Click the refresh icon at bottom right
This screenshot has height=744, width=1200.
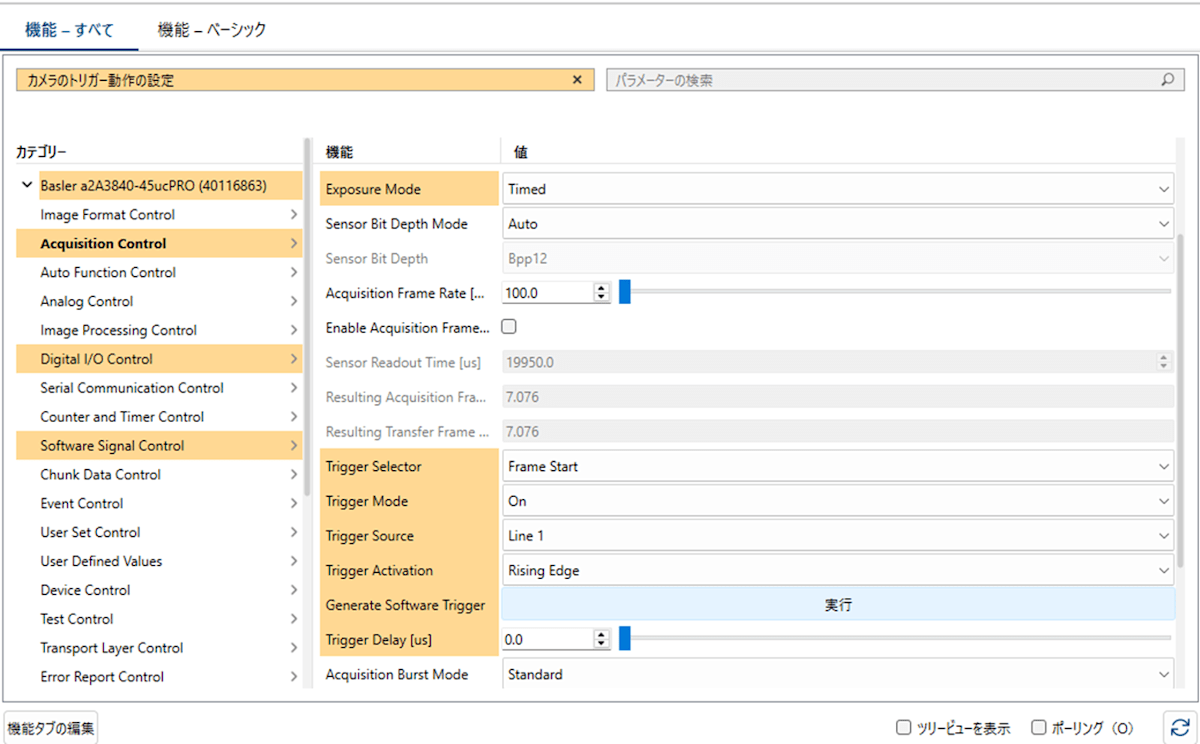1180,727
